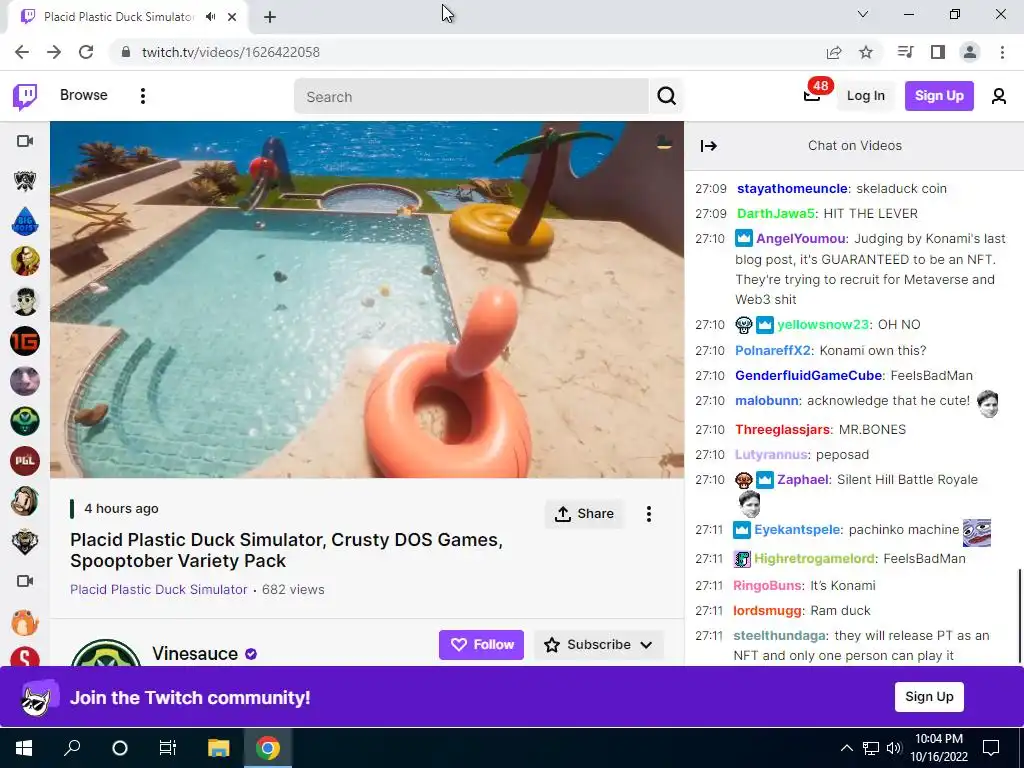Open the Windows notification center
Viewport: 1024px width, 768px height.
[991, 748]
